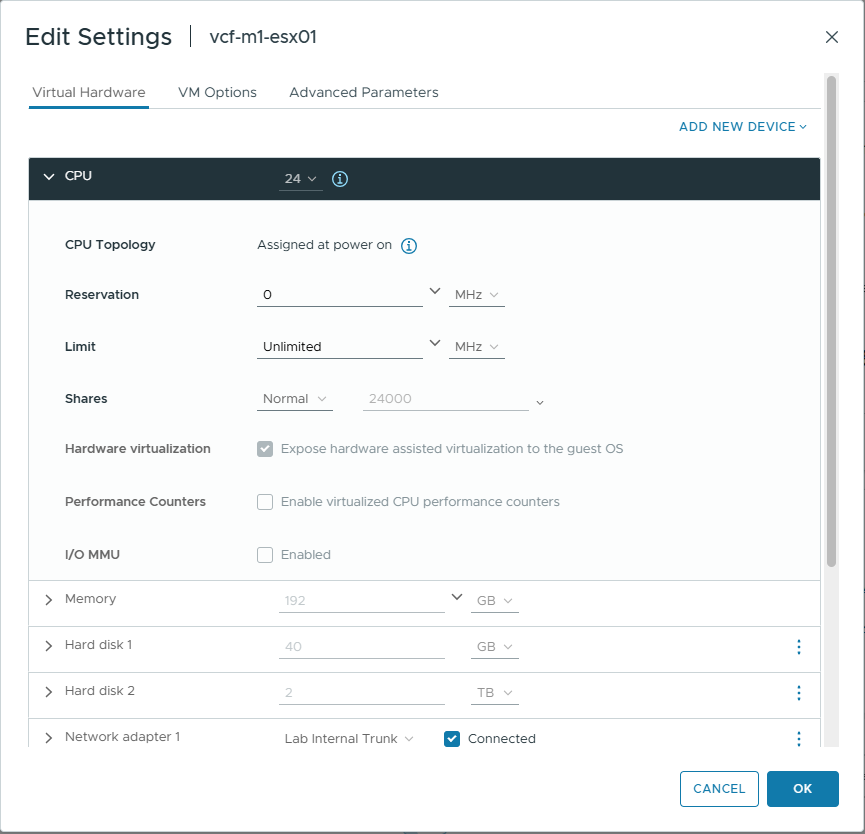
Task: Expand the Network adapter 1 section
Action: (x=49, y=737)
